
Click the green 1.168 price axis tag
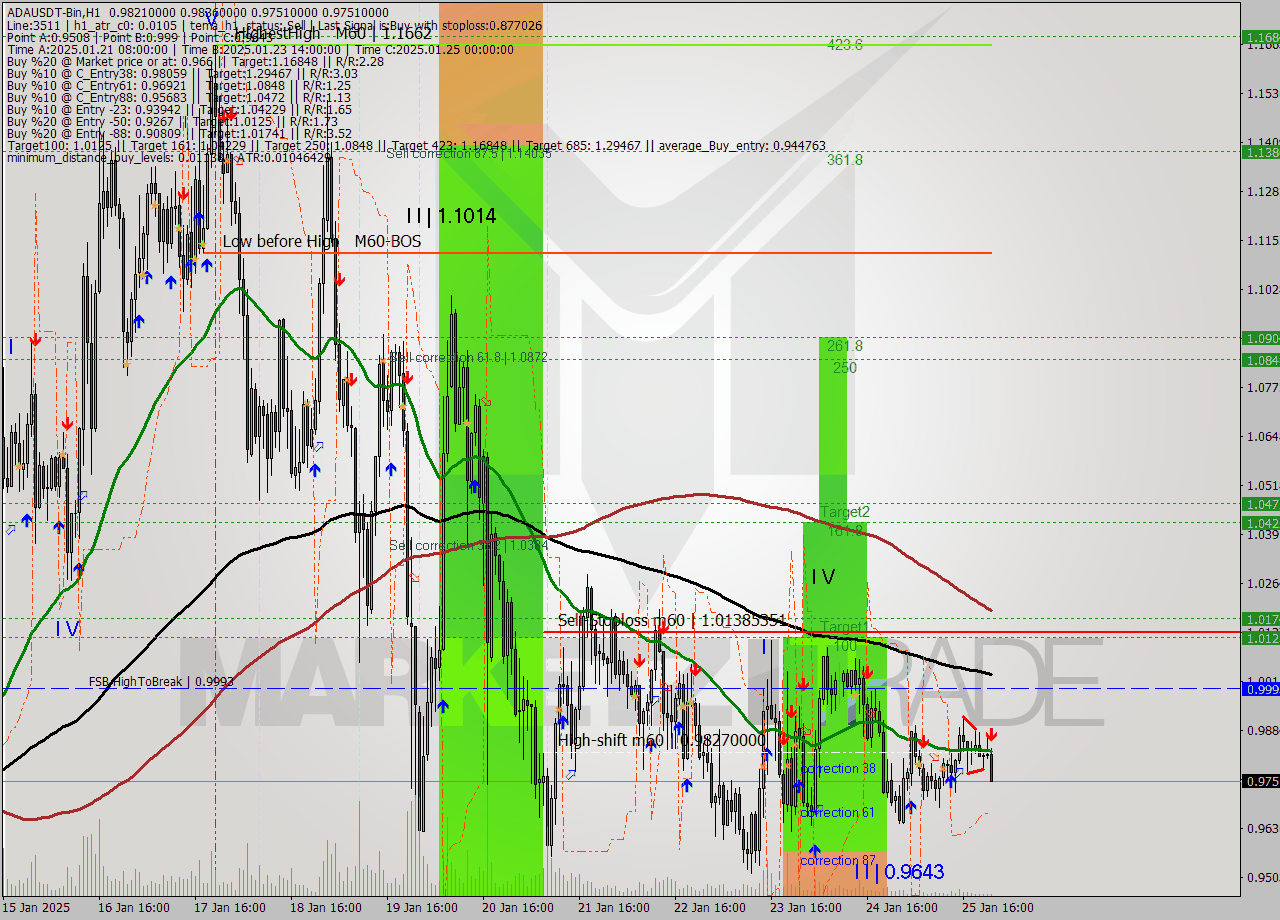1260,37
